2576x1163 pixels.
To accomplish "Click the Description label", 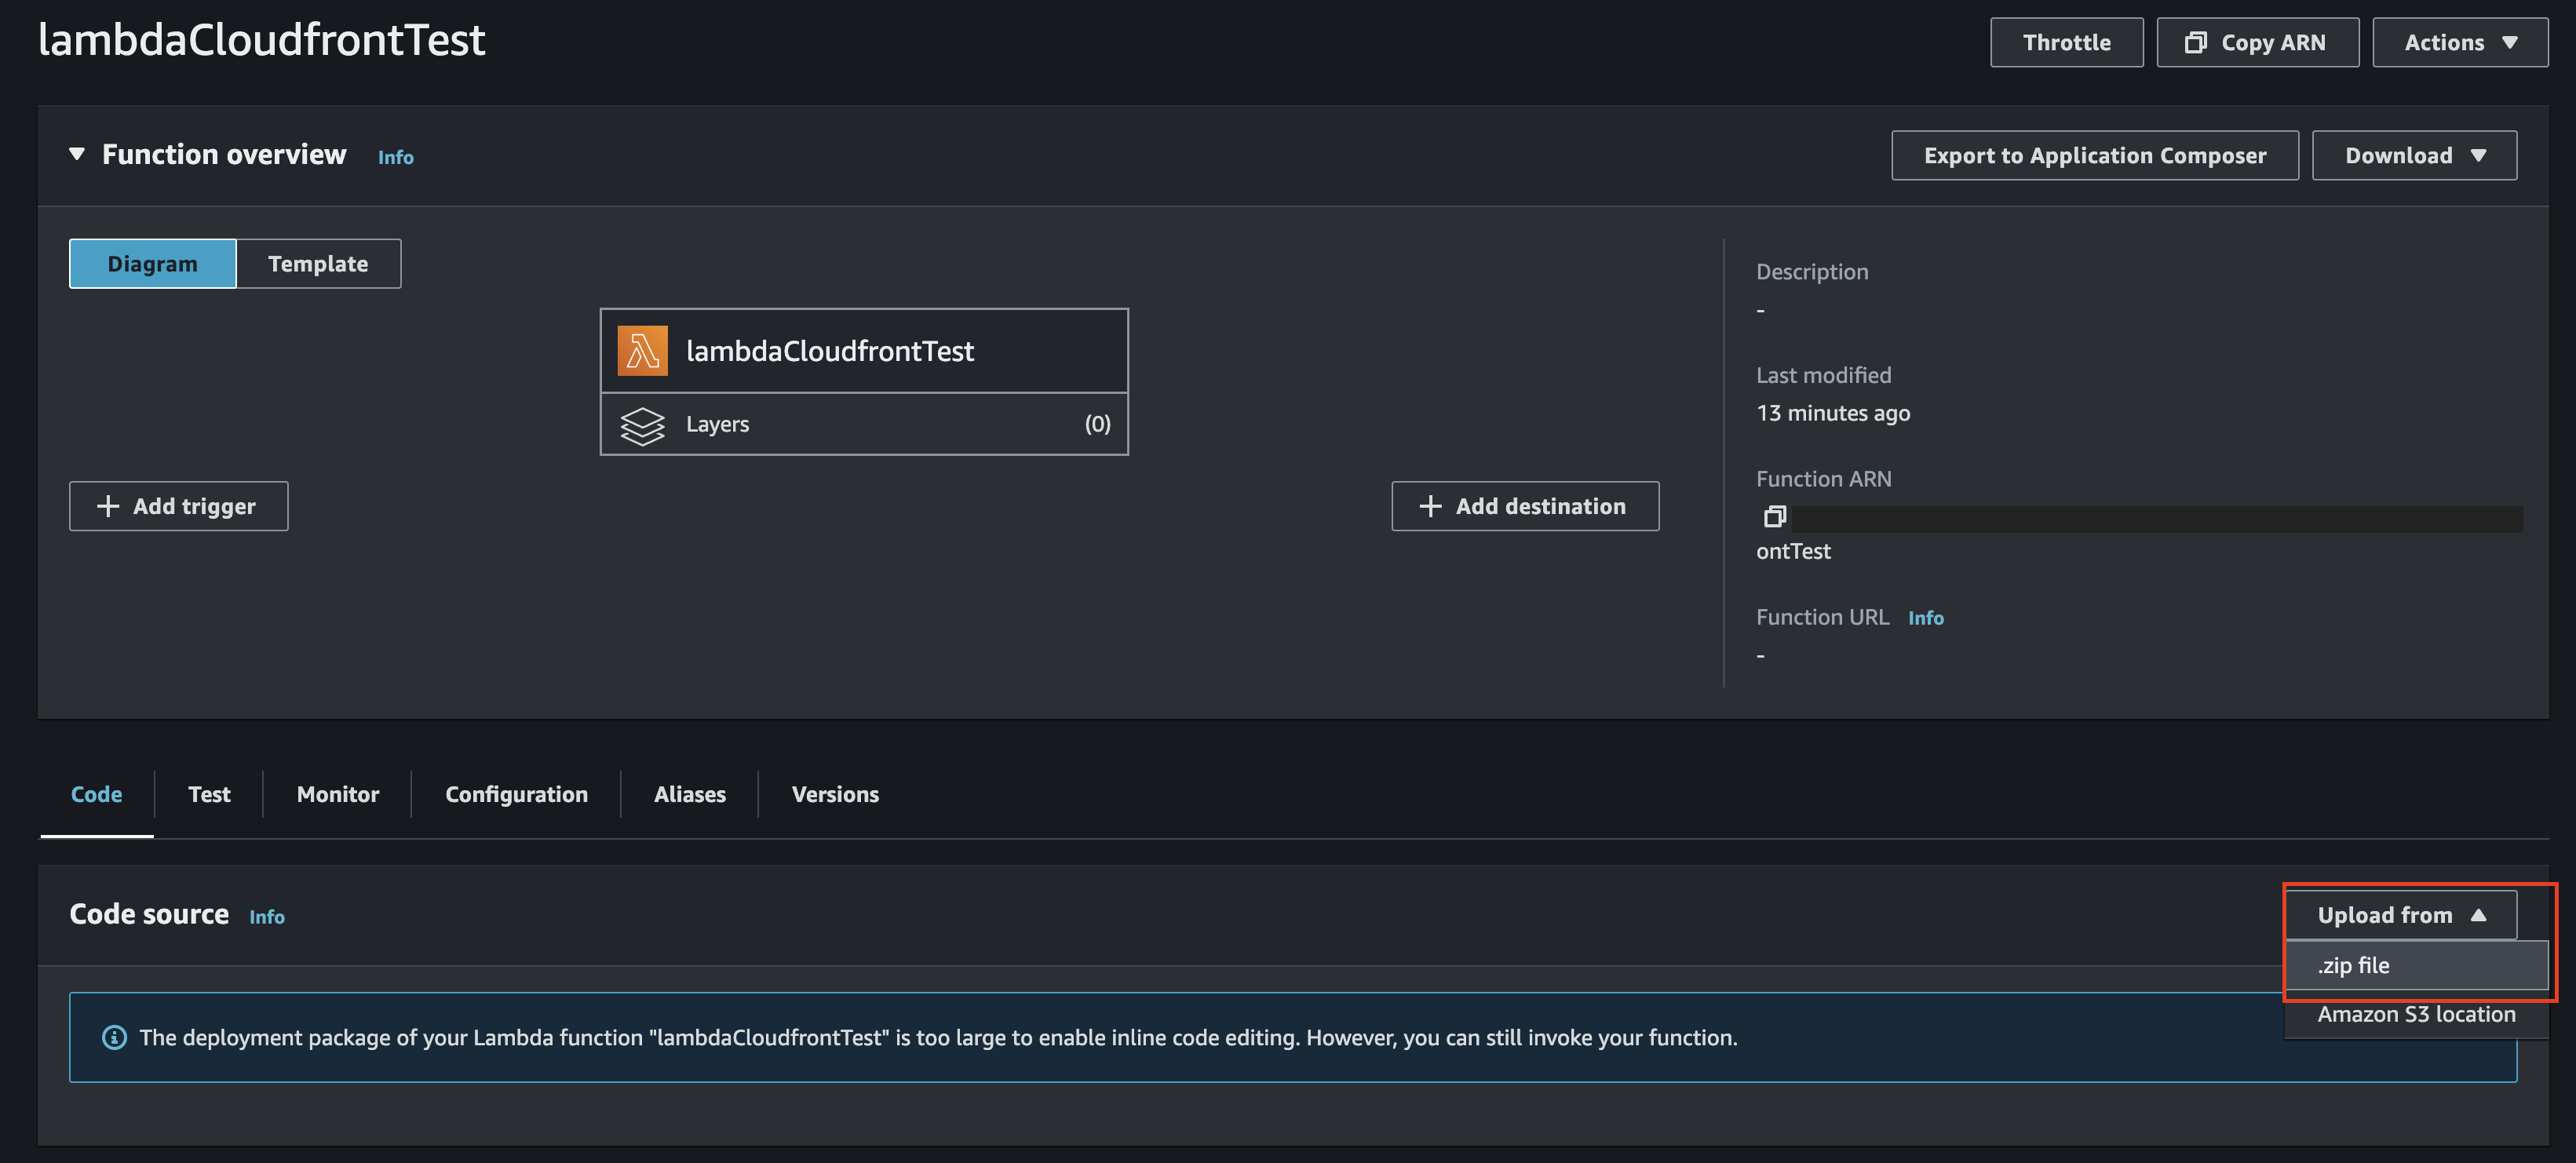I will tap(1811, 272).
